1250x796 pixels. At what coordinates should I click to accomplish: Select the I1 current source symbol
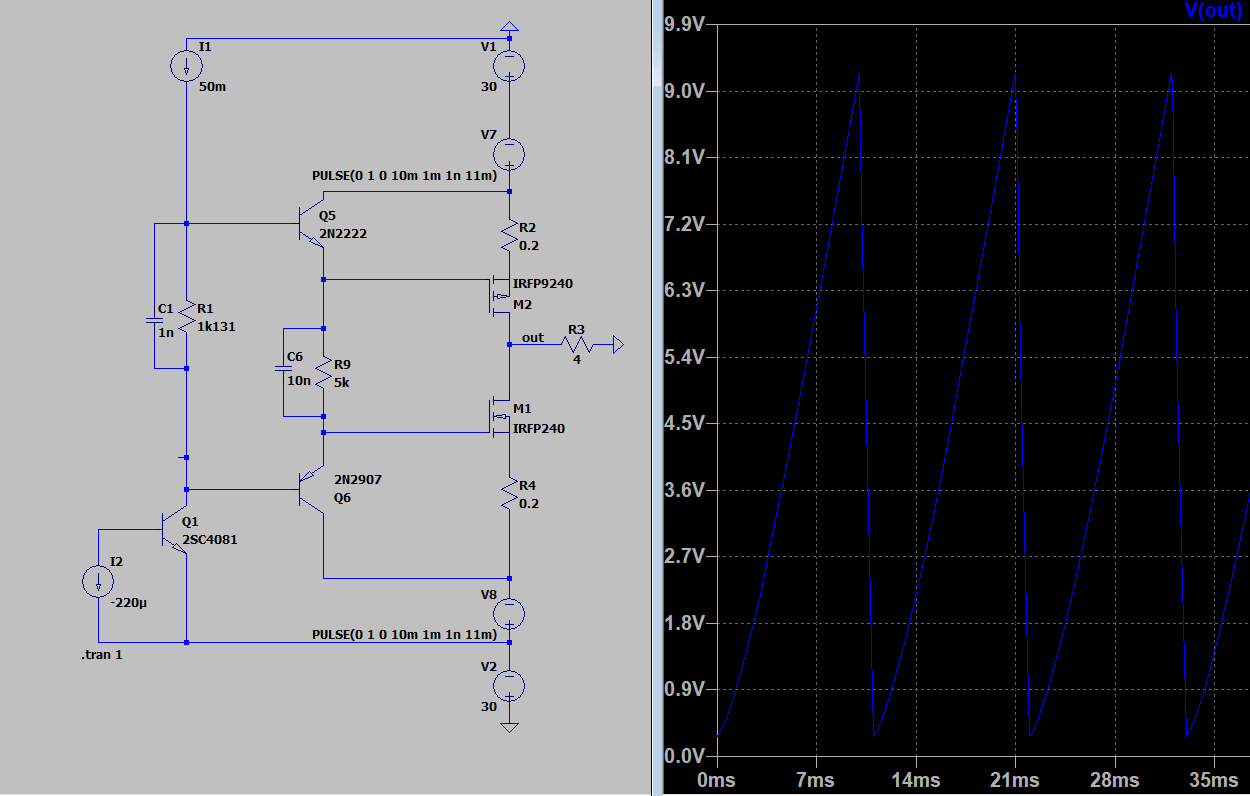coord(187,67)
